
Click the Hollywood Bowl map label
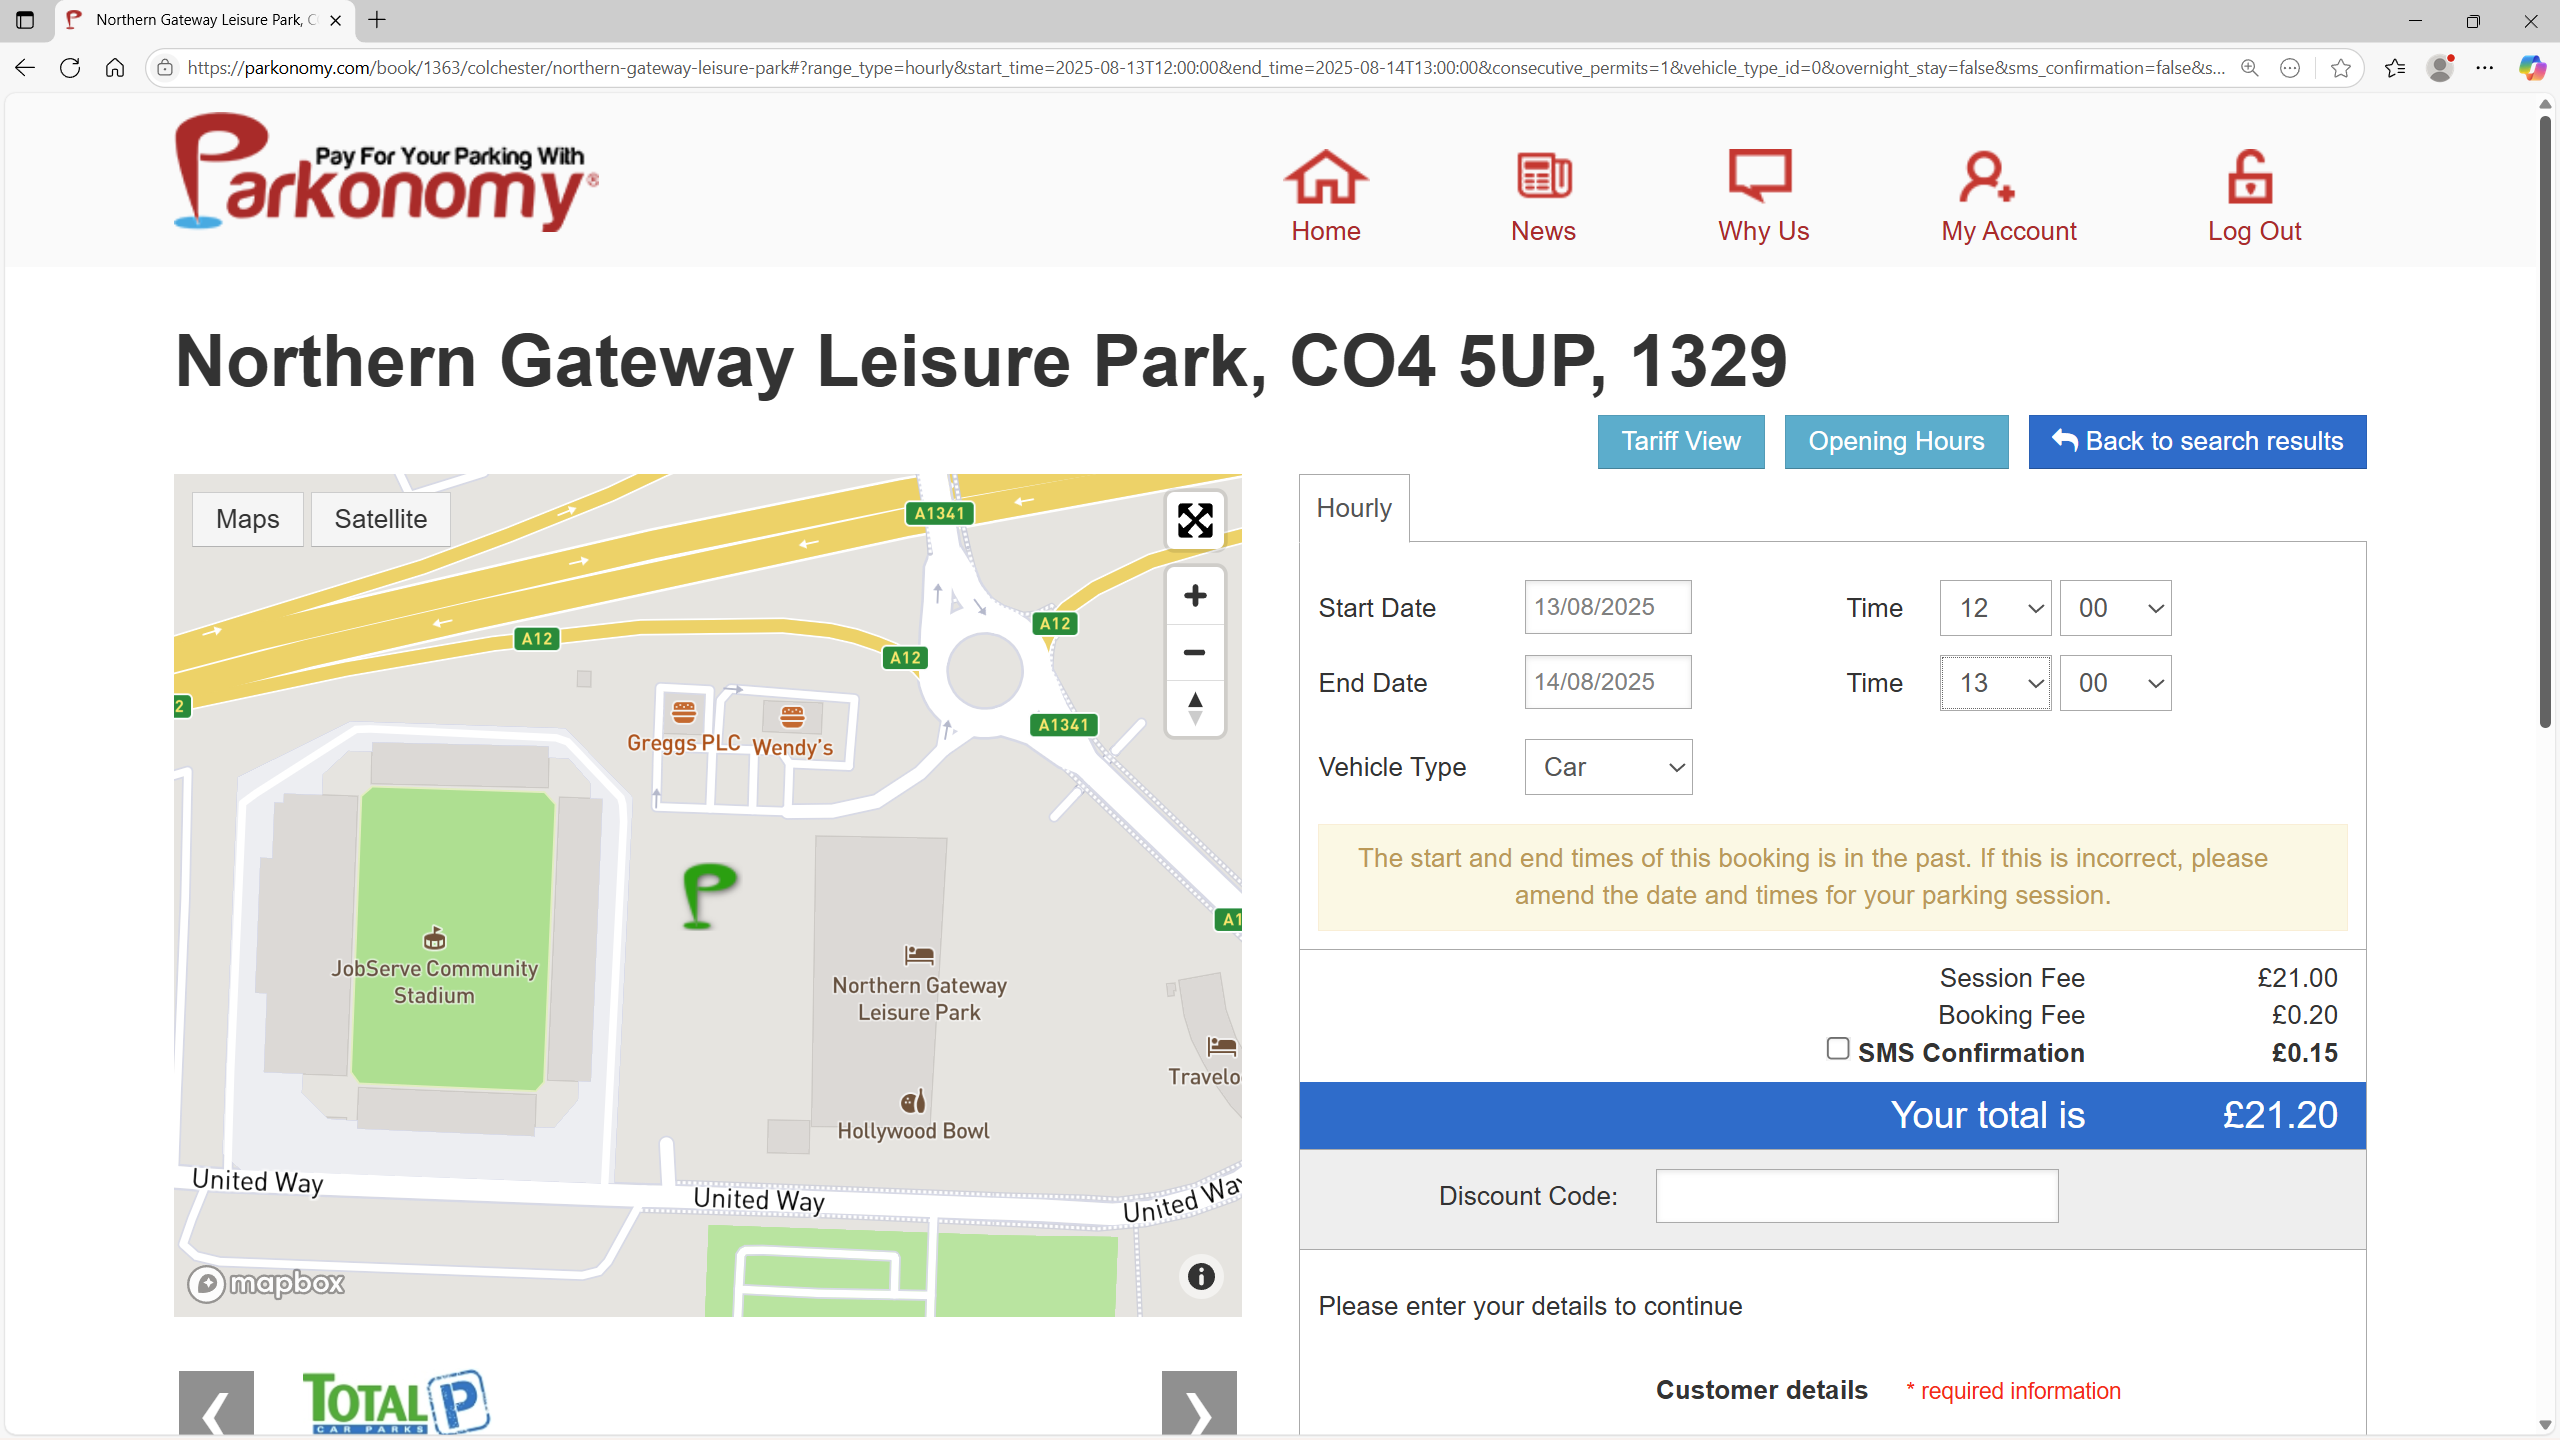[913, 1131]
